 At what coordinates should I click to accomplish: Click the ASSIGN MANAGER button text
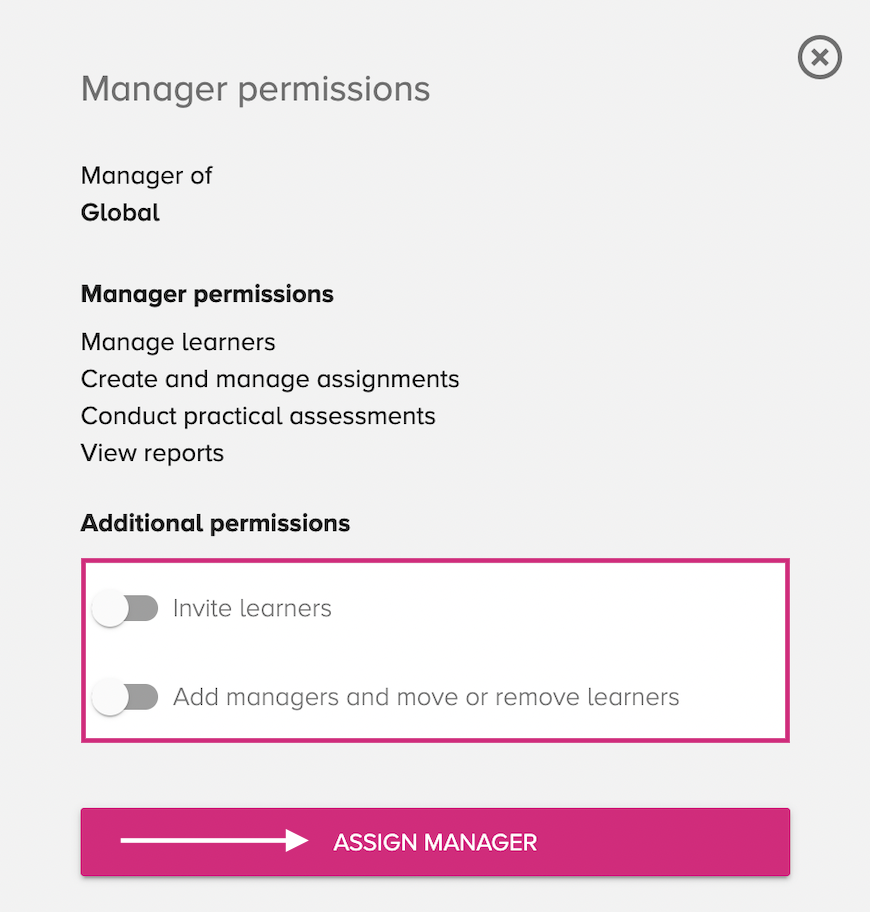[x=435, y=842]
